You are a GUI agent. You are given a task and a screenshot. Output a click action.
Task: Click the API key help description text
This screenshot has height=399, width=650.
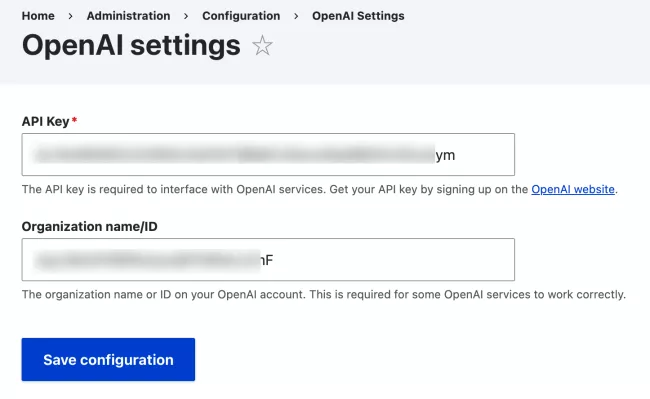coord(320,189)
